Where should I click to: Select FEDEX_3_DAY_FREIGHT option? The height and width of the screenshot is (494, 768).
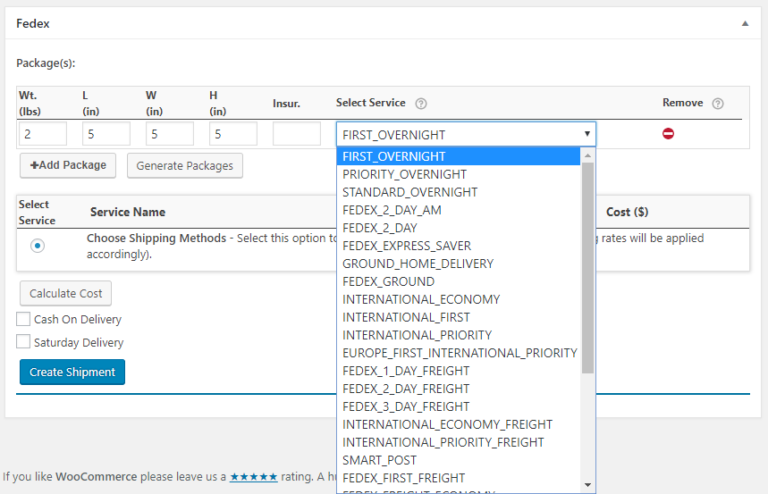(458, 407)
